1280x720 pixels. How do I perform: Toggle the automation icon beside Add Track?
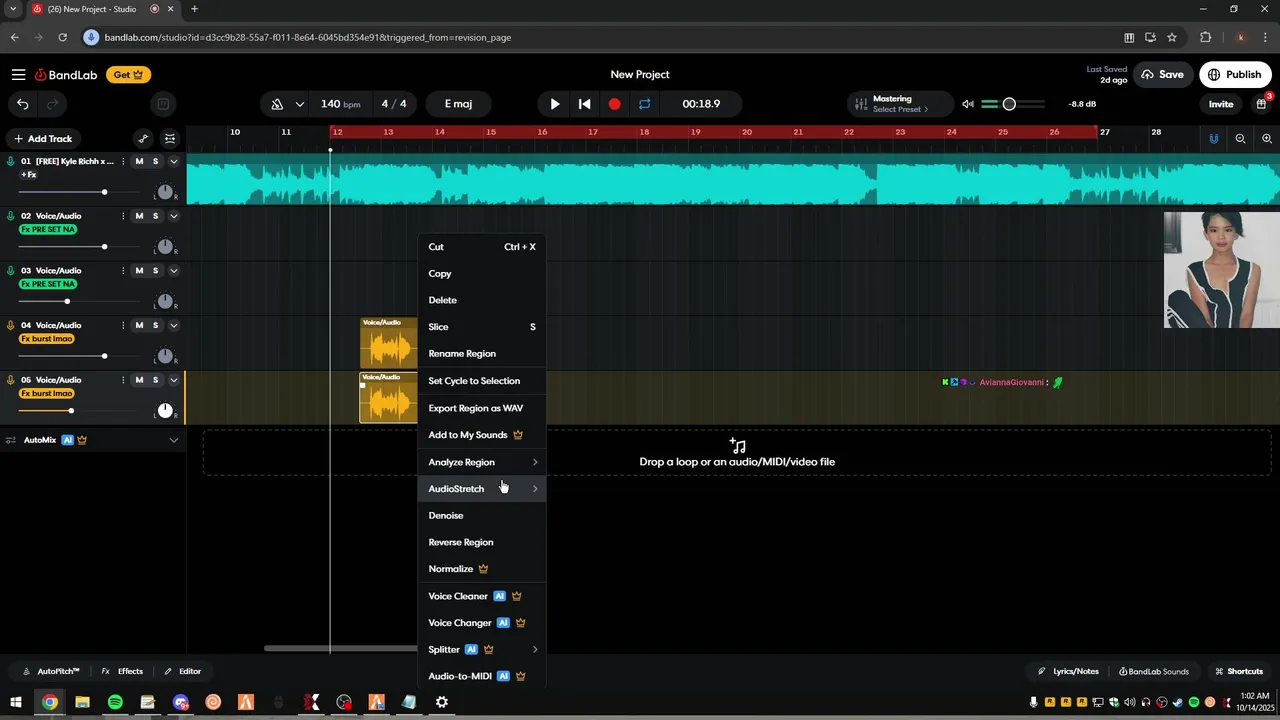coord(143,139)
